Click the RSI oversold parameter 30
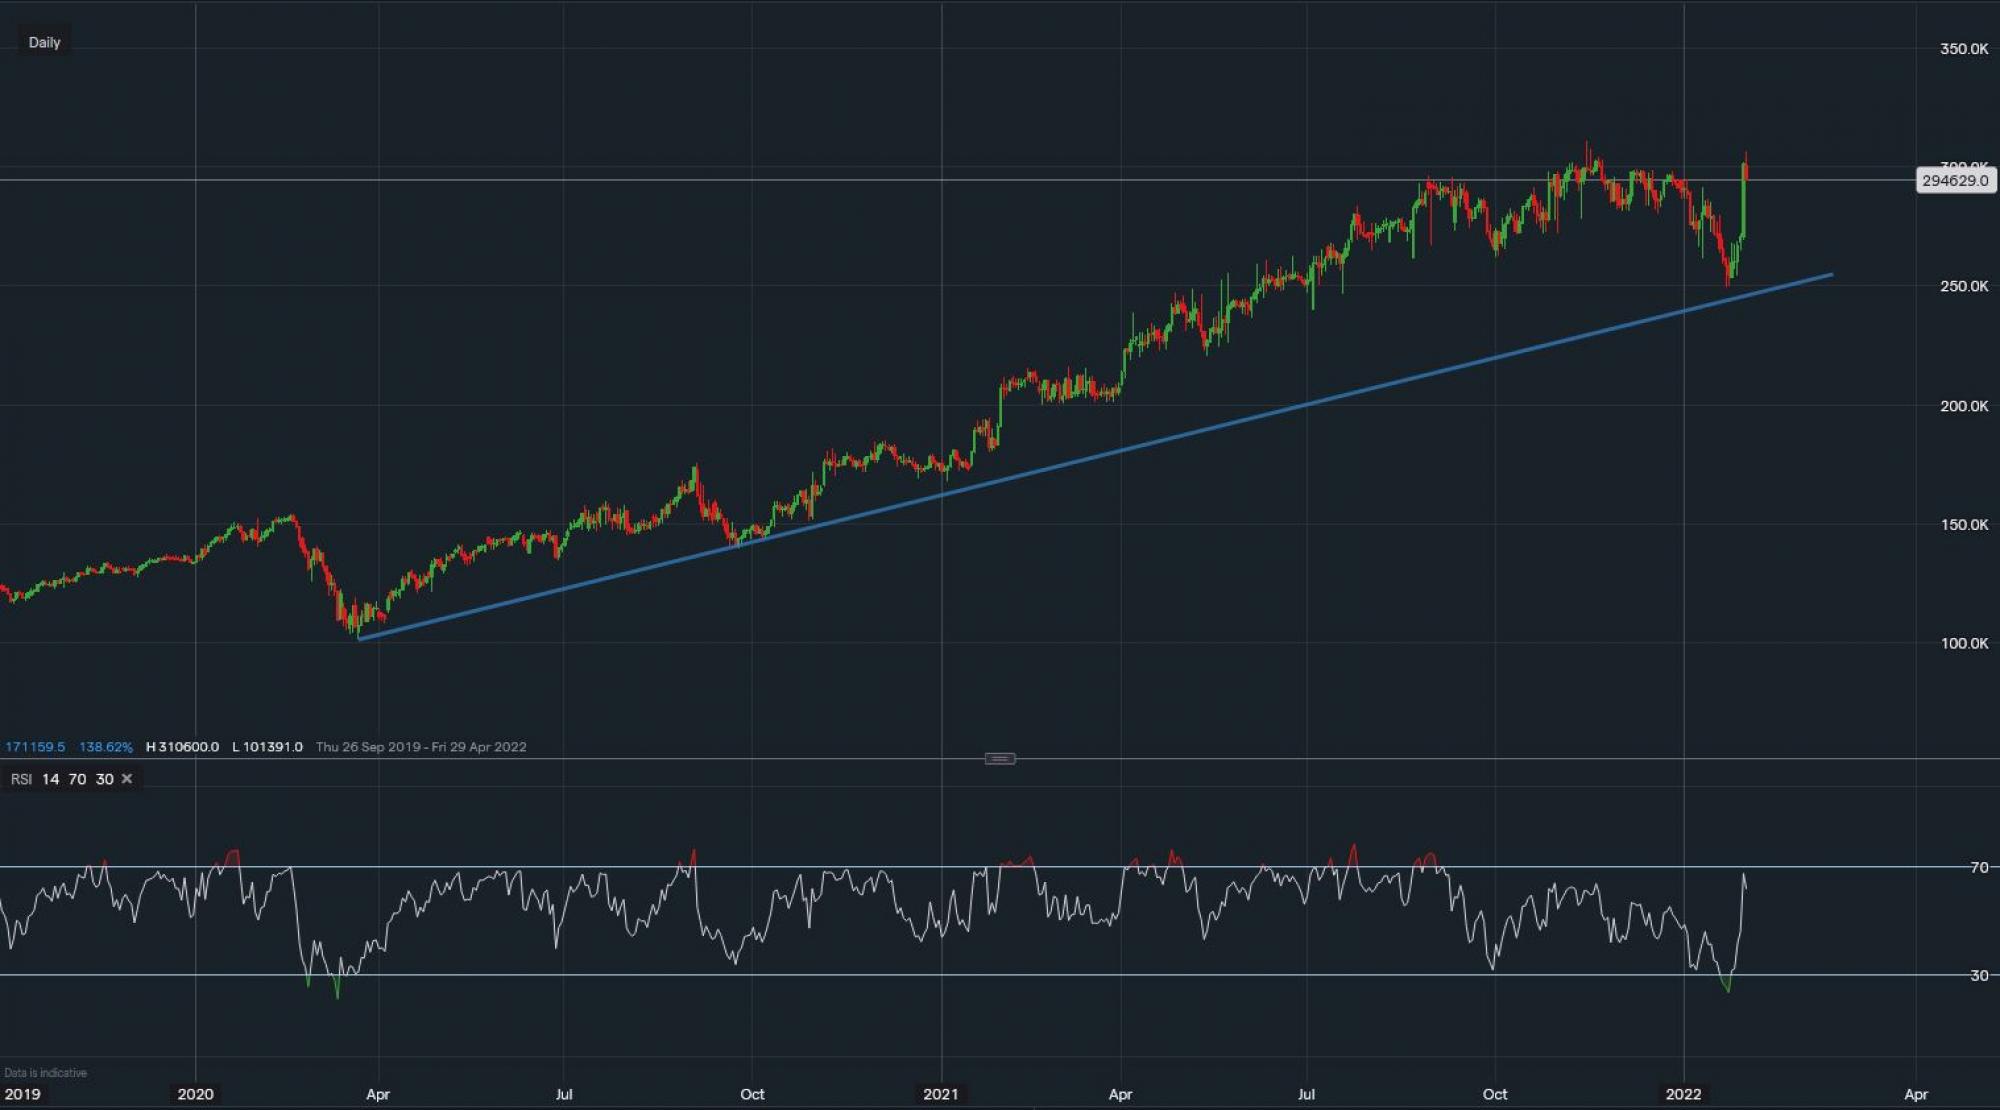Screen dimensions: 2000x1110 point(103,778)
